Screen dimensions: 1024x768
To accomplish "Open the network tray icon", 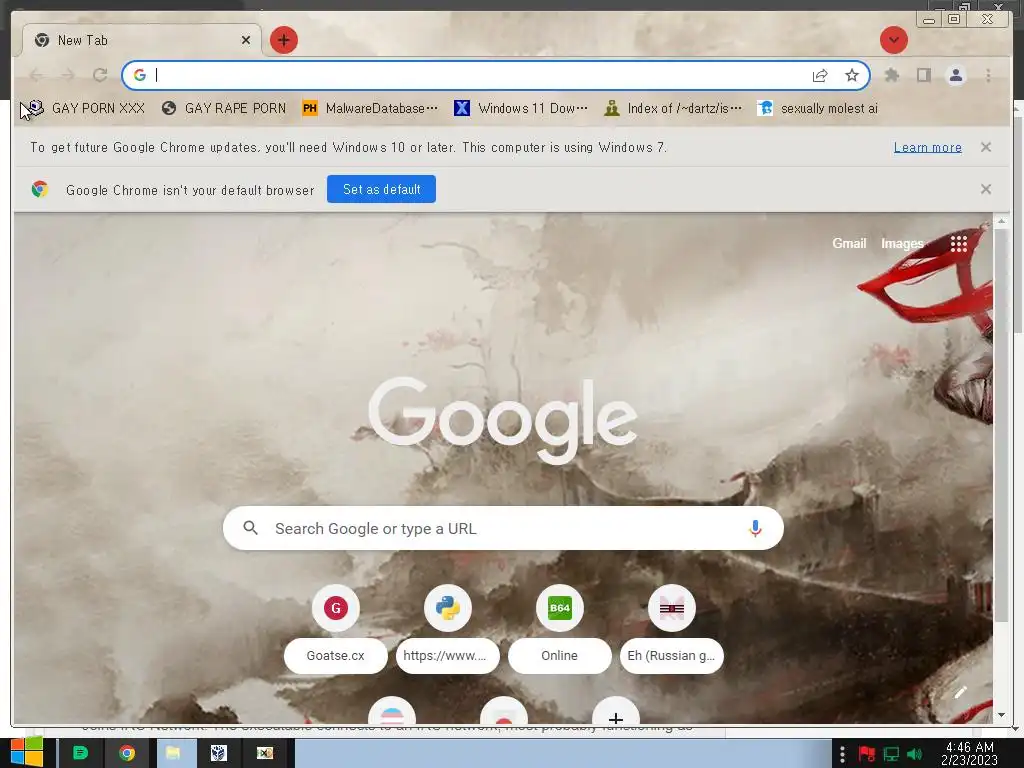I will (891, 754).
